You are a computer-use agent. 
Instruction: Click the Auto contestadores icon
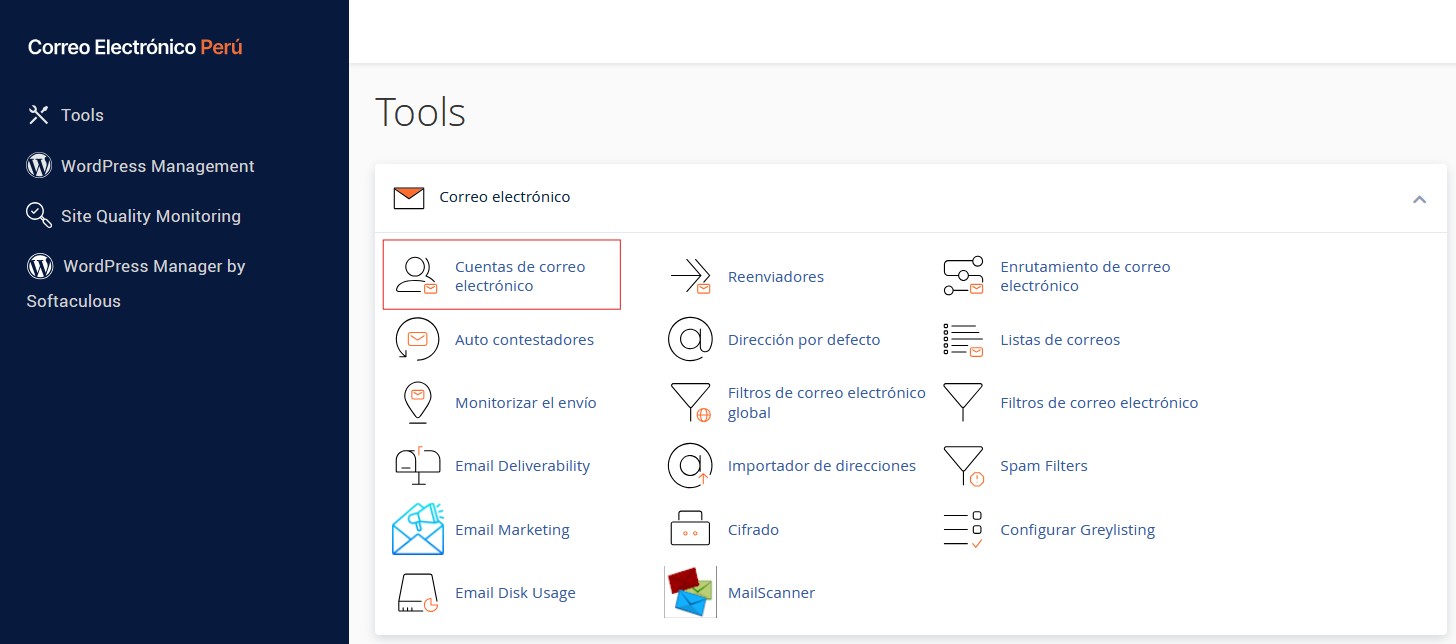click(417, 340)
